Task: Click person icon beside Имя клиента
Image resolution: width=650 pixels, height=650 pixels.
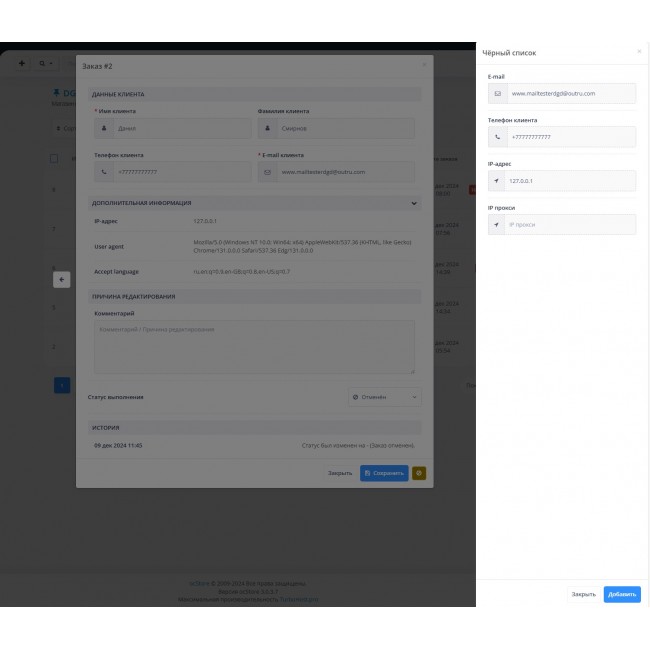Action: (x=105, y=128)
